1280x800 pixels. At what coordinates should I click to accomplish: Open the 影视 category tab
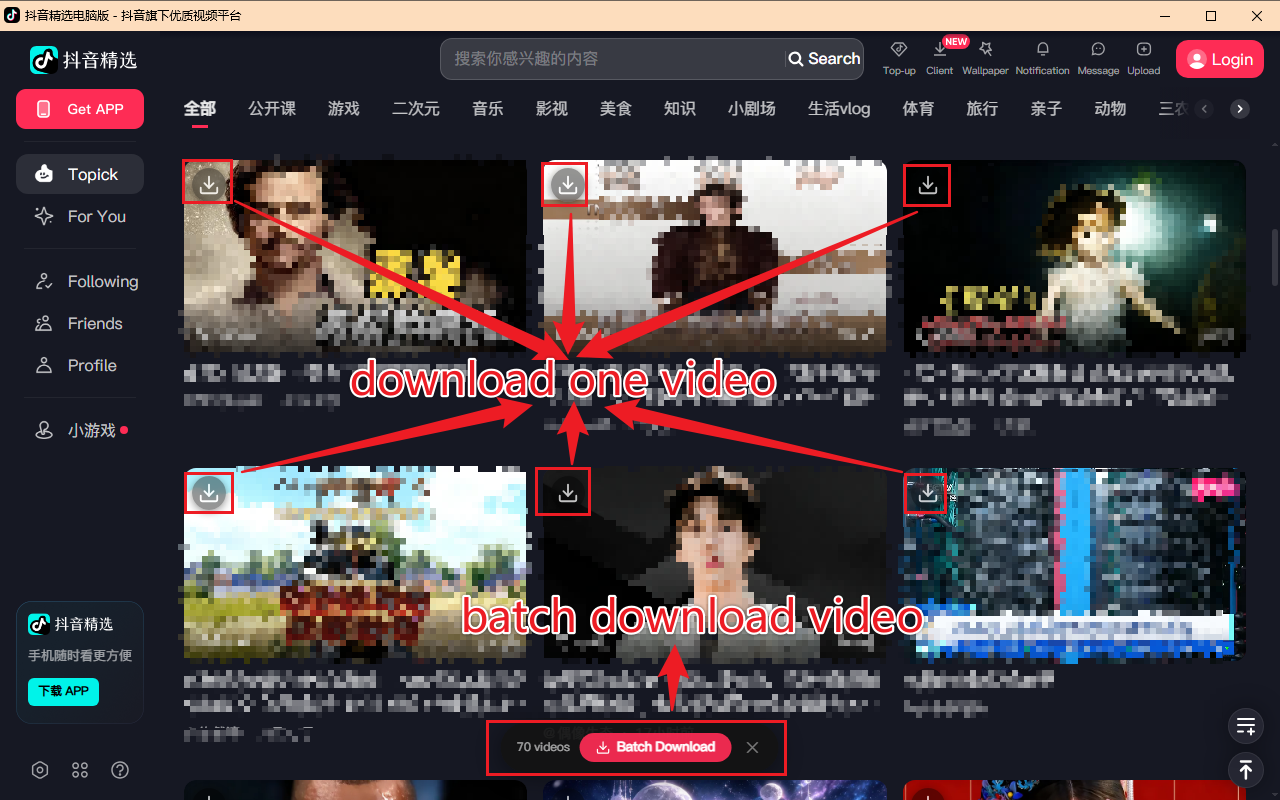pos(552,108)
